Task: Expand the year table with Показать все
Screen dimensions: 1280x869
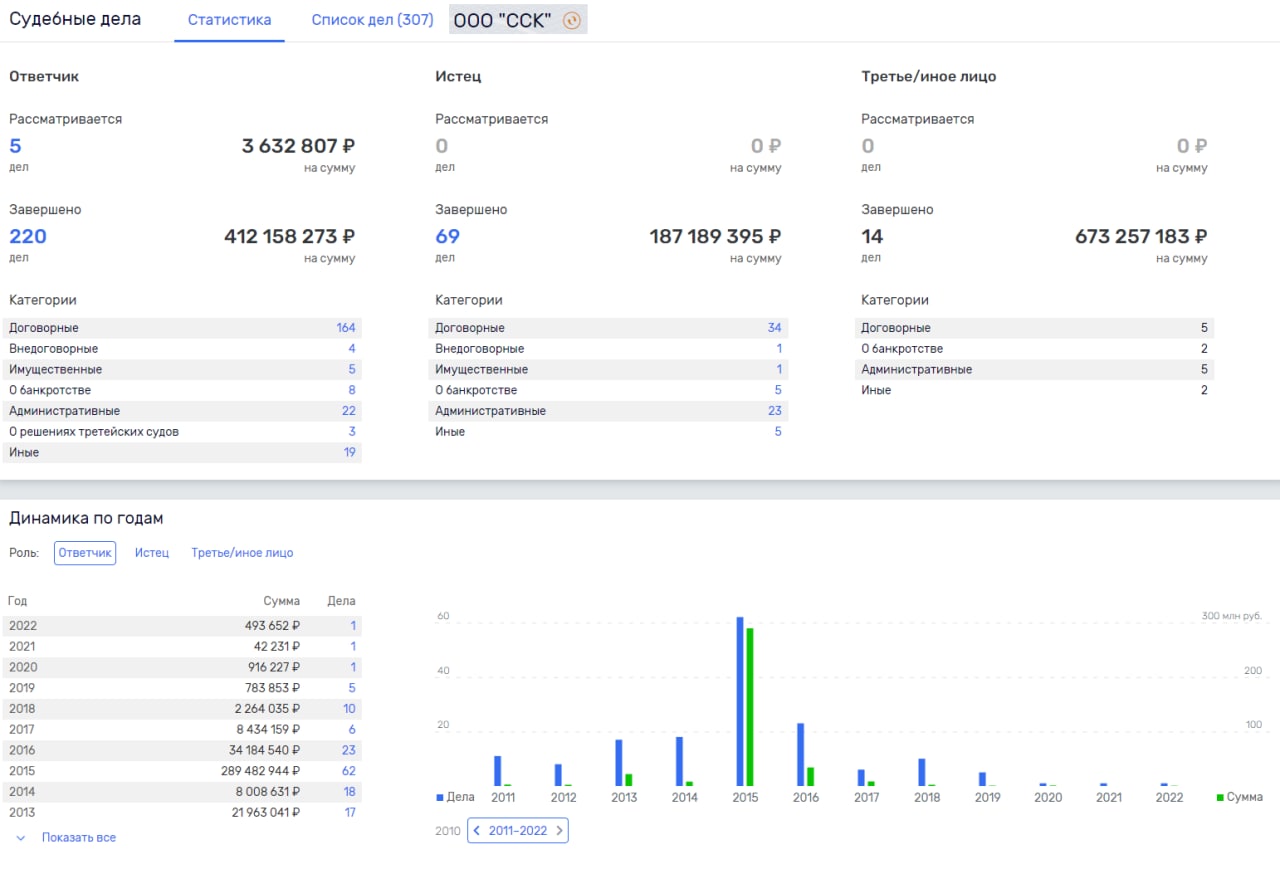Action: coord(79,838)
